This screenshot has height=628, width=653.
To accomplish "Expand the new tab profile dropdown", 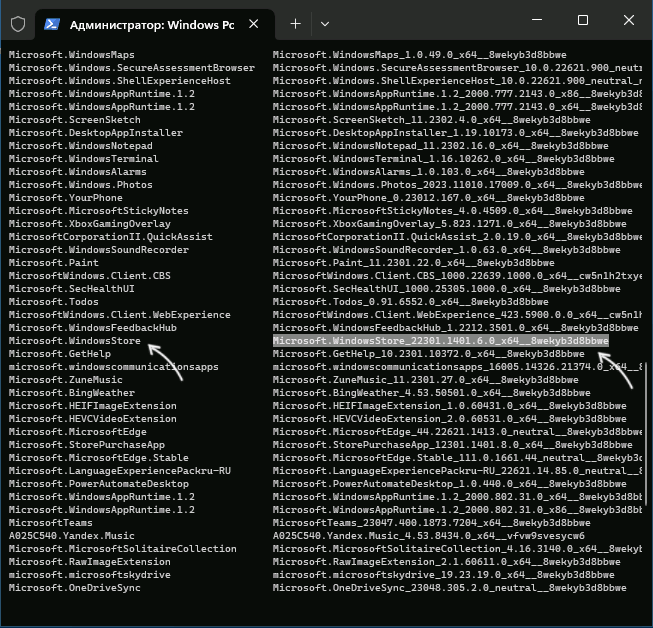I will 325,24.
